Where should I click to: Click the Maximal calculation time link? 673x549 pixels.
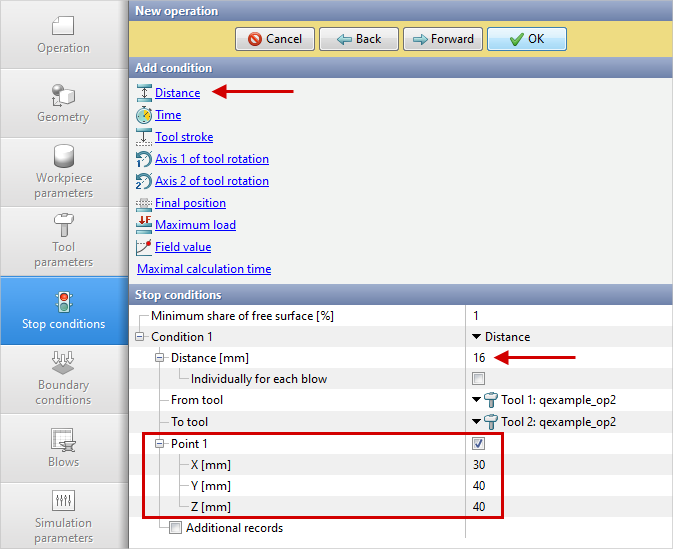coord(204,269)
